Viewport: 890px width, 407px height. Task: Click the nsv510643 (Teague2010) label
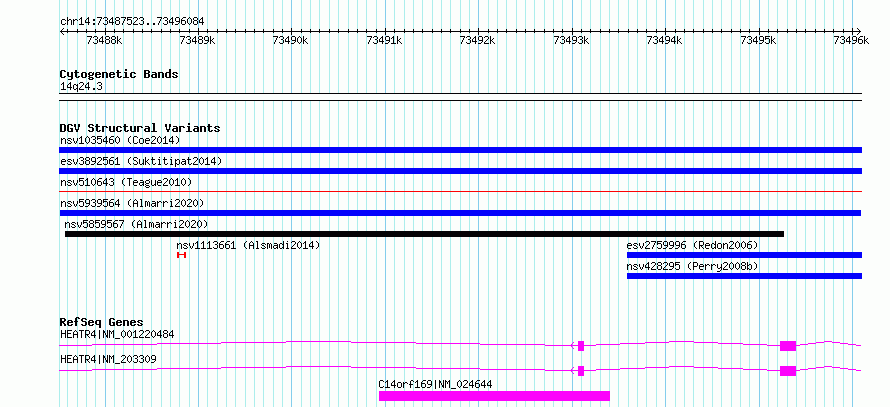point(126,182)
